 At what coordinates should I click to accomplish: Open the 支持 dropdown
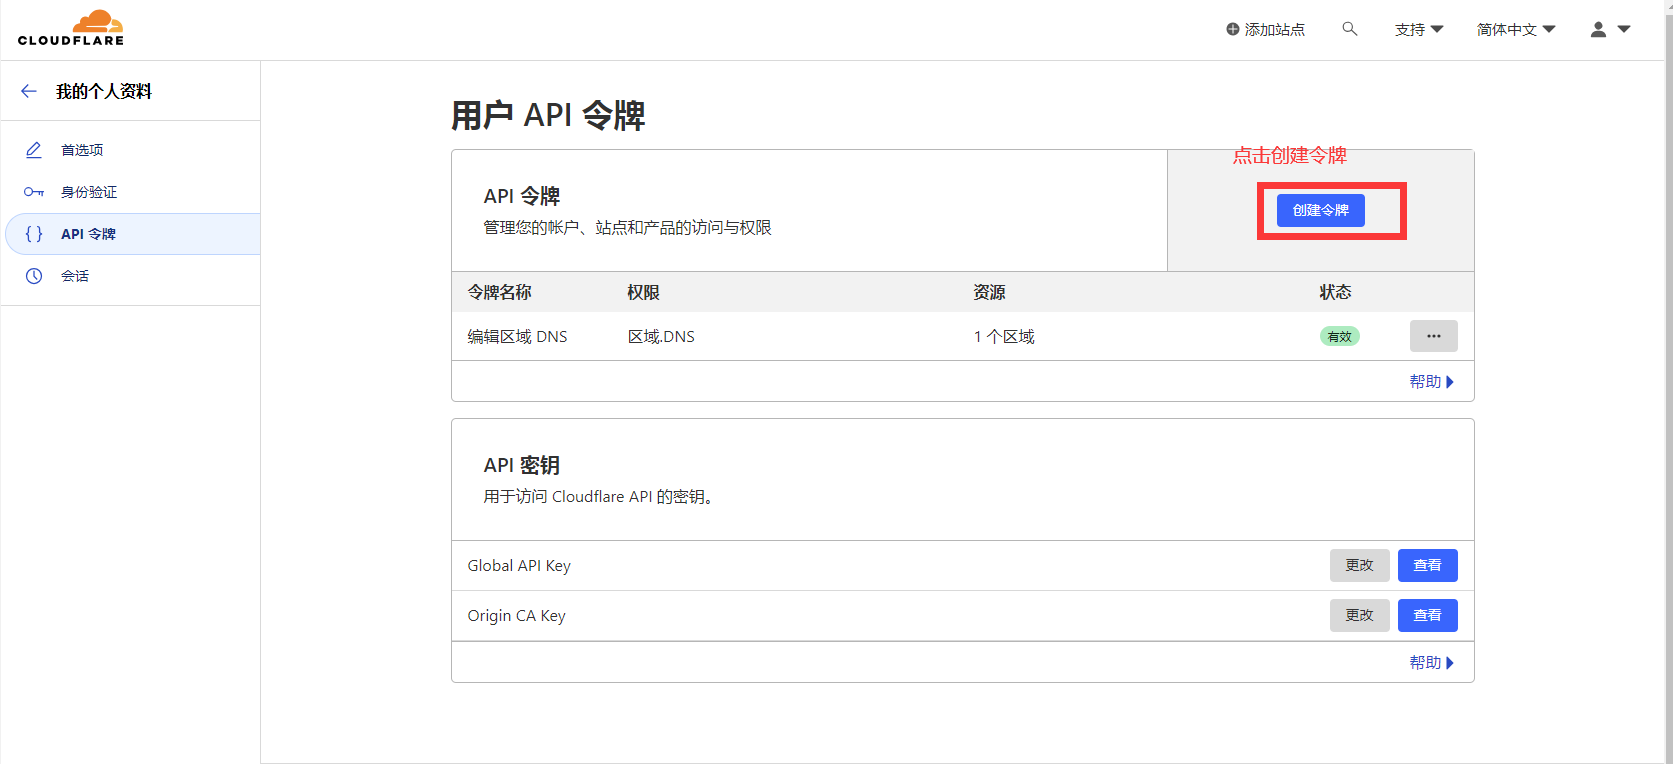click(x=1419, y=29)
